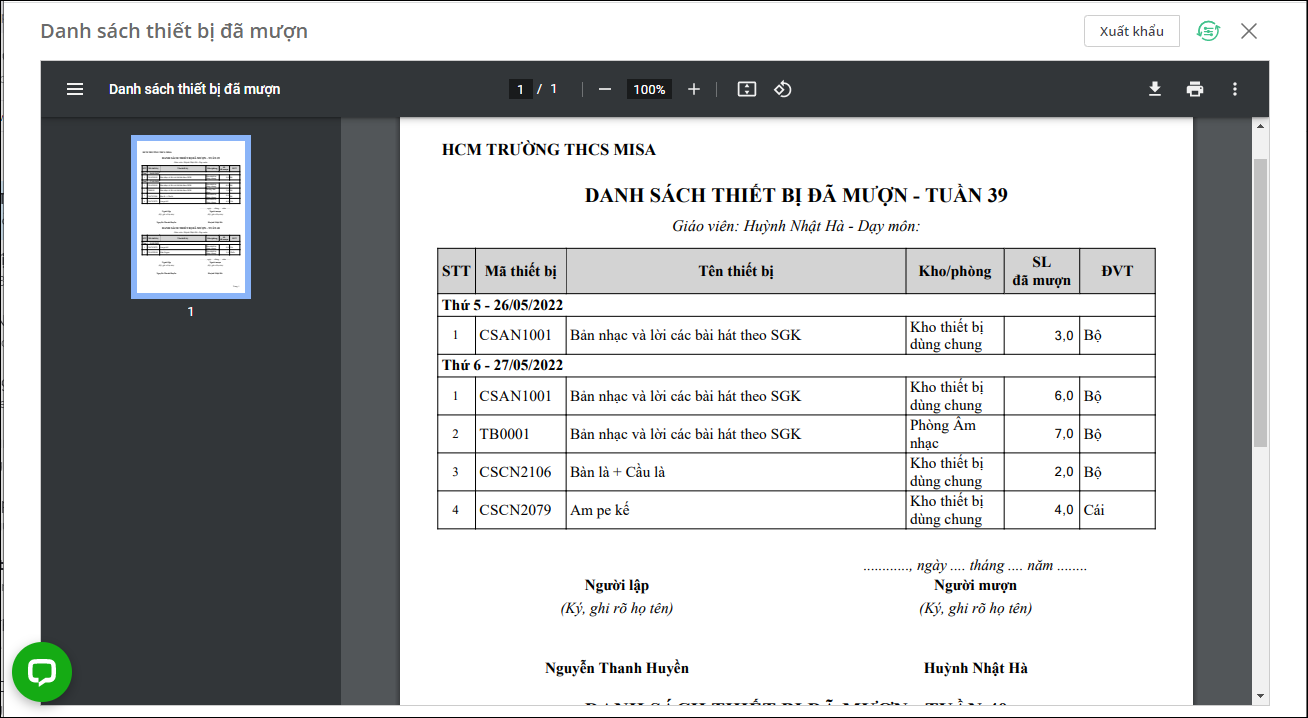
Task: Zoom out with the minus icon
Action: [604, 89]
